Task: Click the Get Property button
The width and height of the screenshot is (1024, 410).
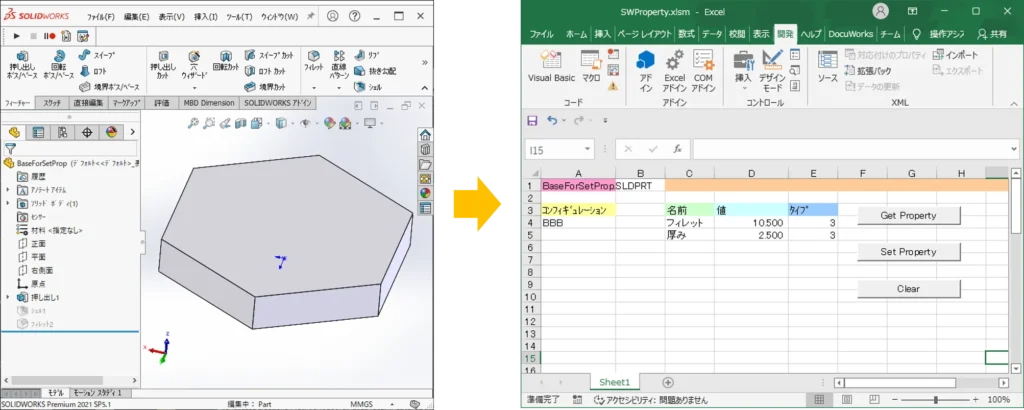Action: coord(908,215)
